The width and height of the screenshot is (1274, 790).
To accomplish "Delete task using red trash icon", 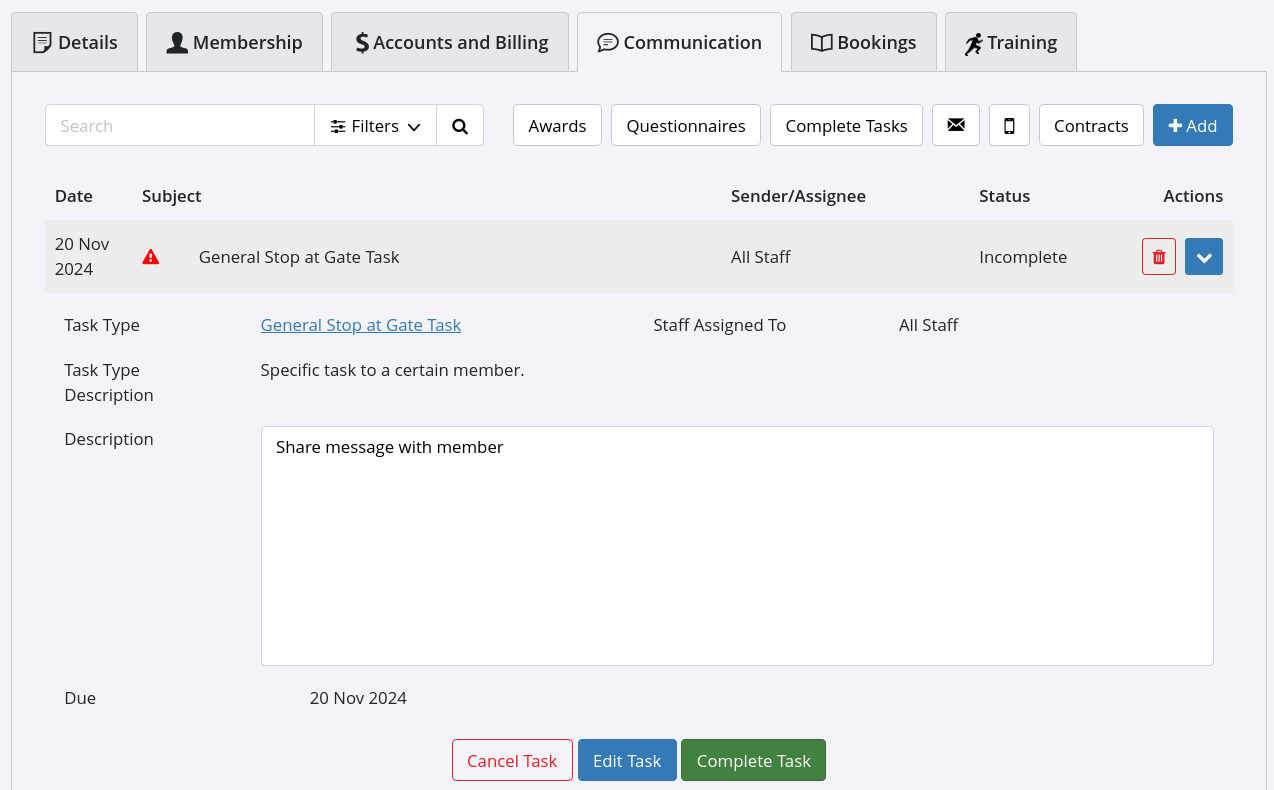I will (1158, 257).
